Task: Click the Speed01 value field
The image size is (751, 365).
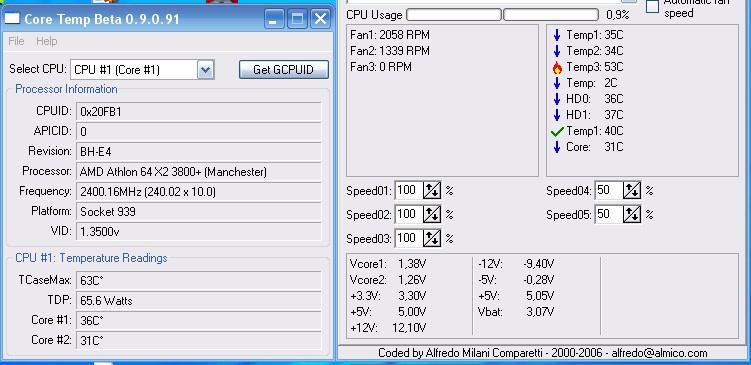Action: 409,191
